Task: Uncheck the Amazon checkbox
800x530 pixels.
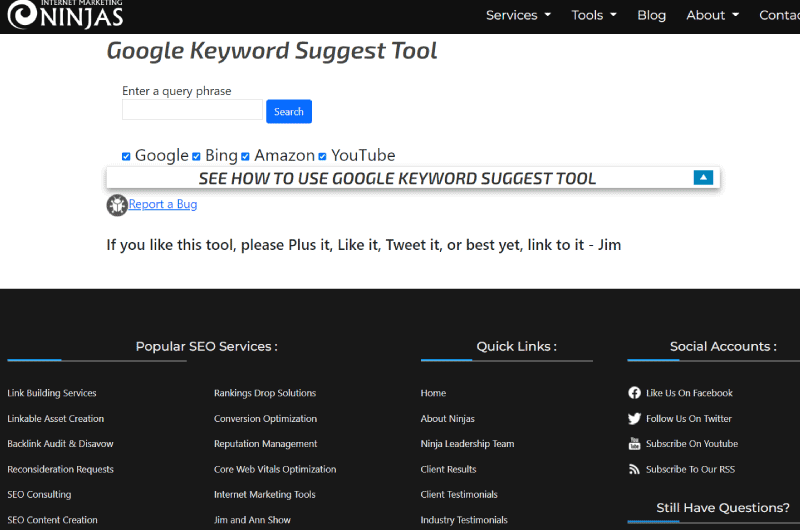Action: (245, 156)
